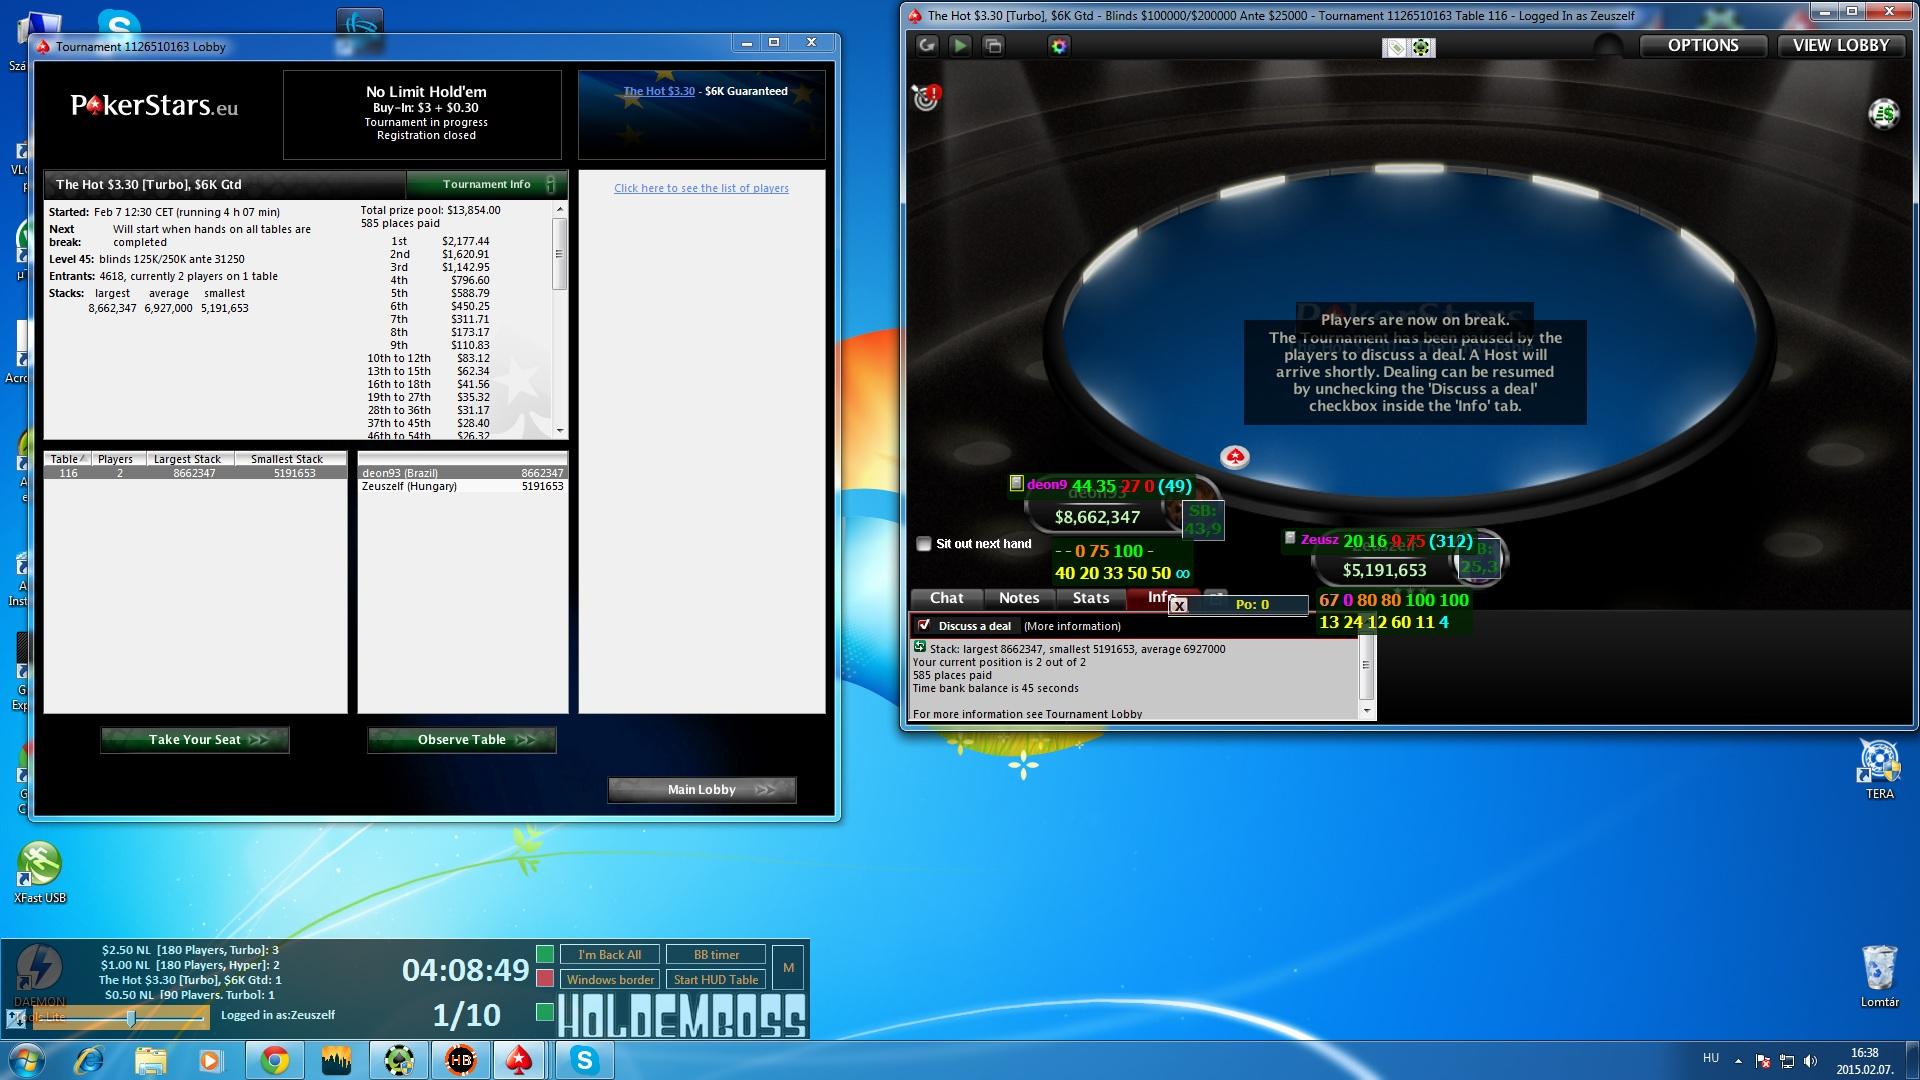Open HoldemBoss from the taskbar
This screenshot has width=1920, height=1080.
click(x=461, y=1060)
